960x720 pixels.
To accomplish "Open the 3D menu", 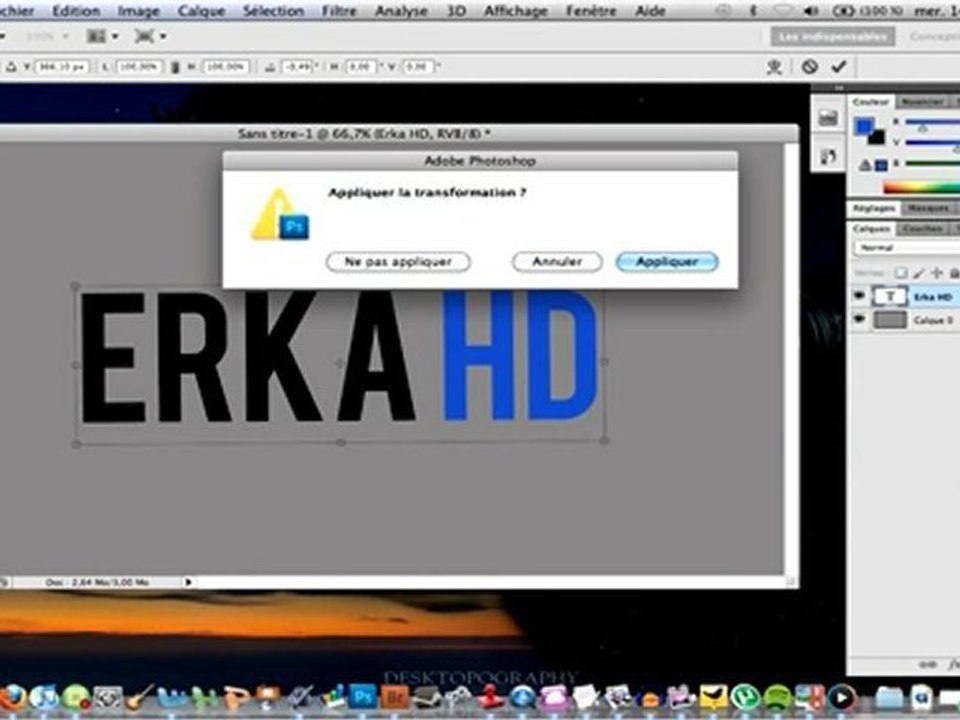I will tap(456, 11).
